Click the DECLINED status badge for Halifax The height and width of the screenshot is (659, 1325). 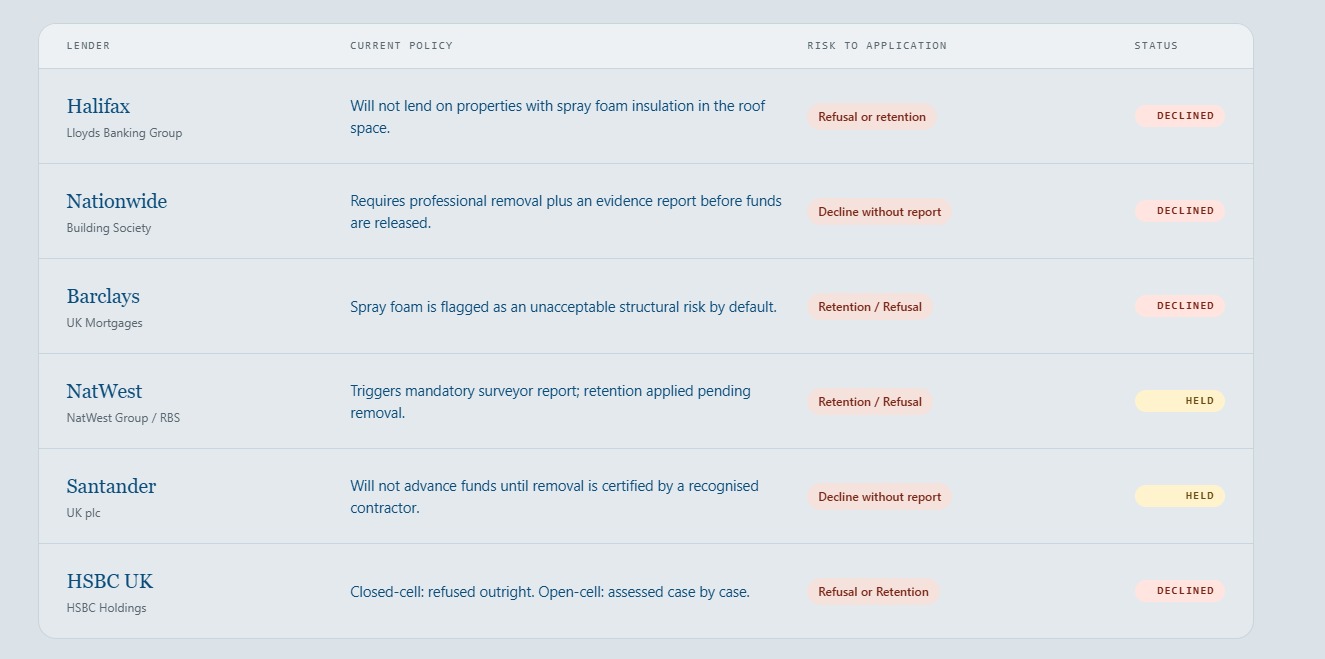(1180, 116)
